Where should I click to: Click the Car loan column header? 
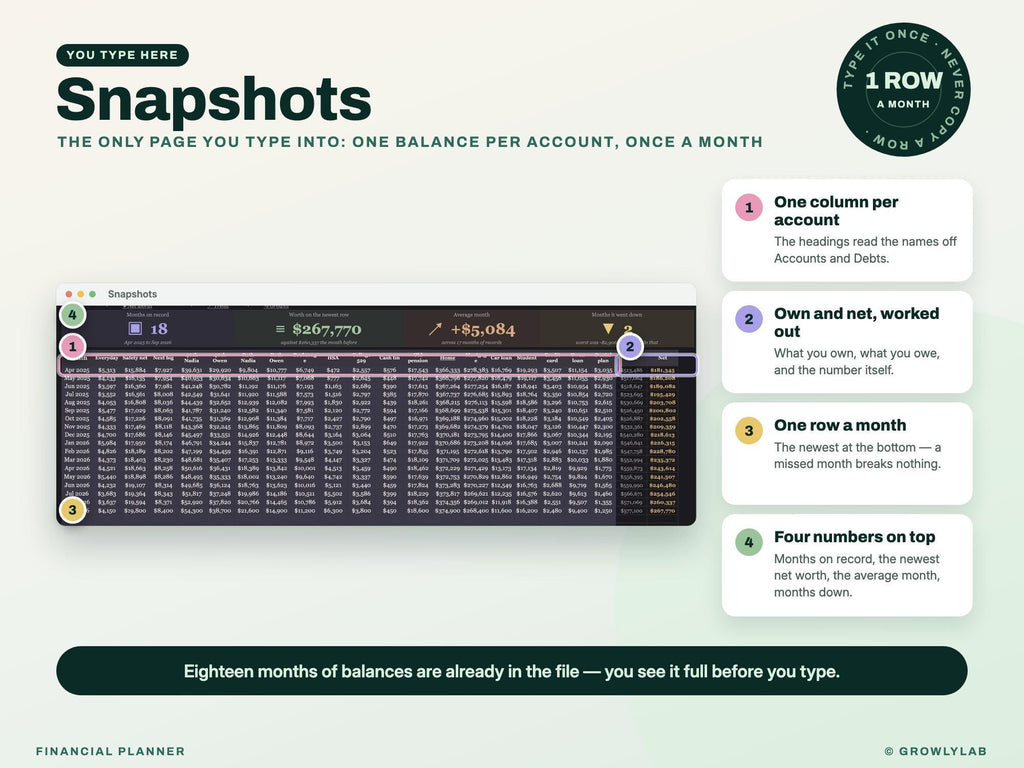point(501,358)
